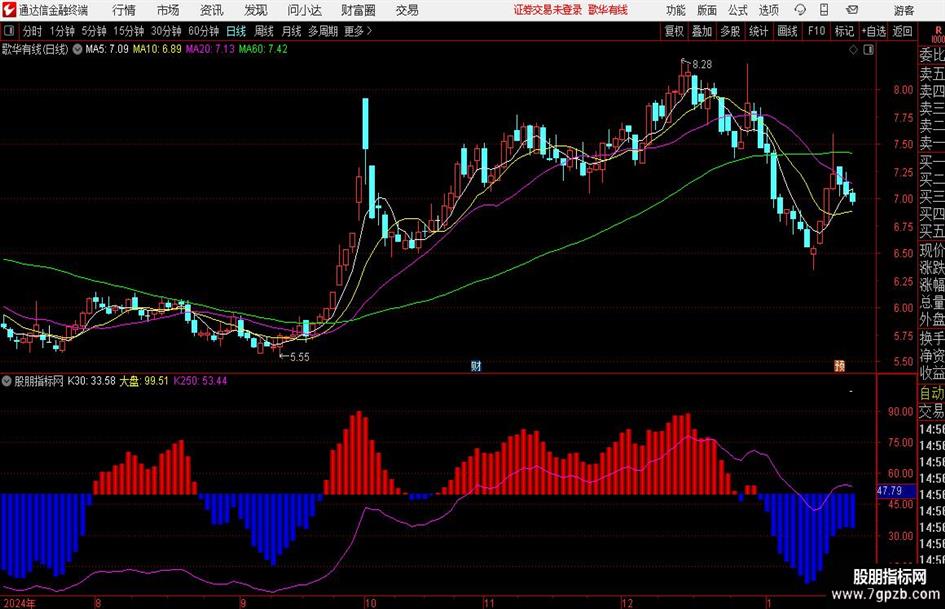This screenshot has width=945, height=609.
Task: Click the orange 预 marker on the chart
Action: (840, 365)
